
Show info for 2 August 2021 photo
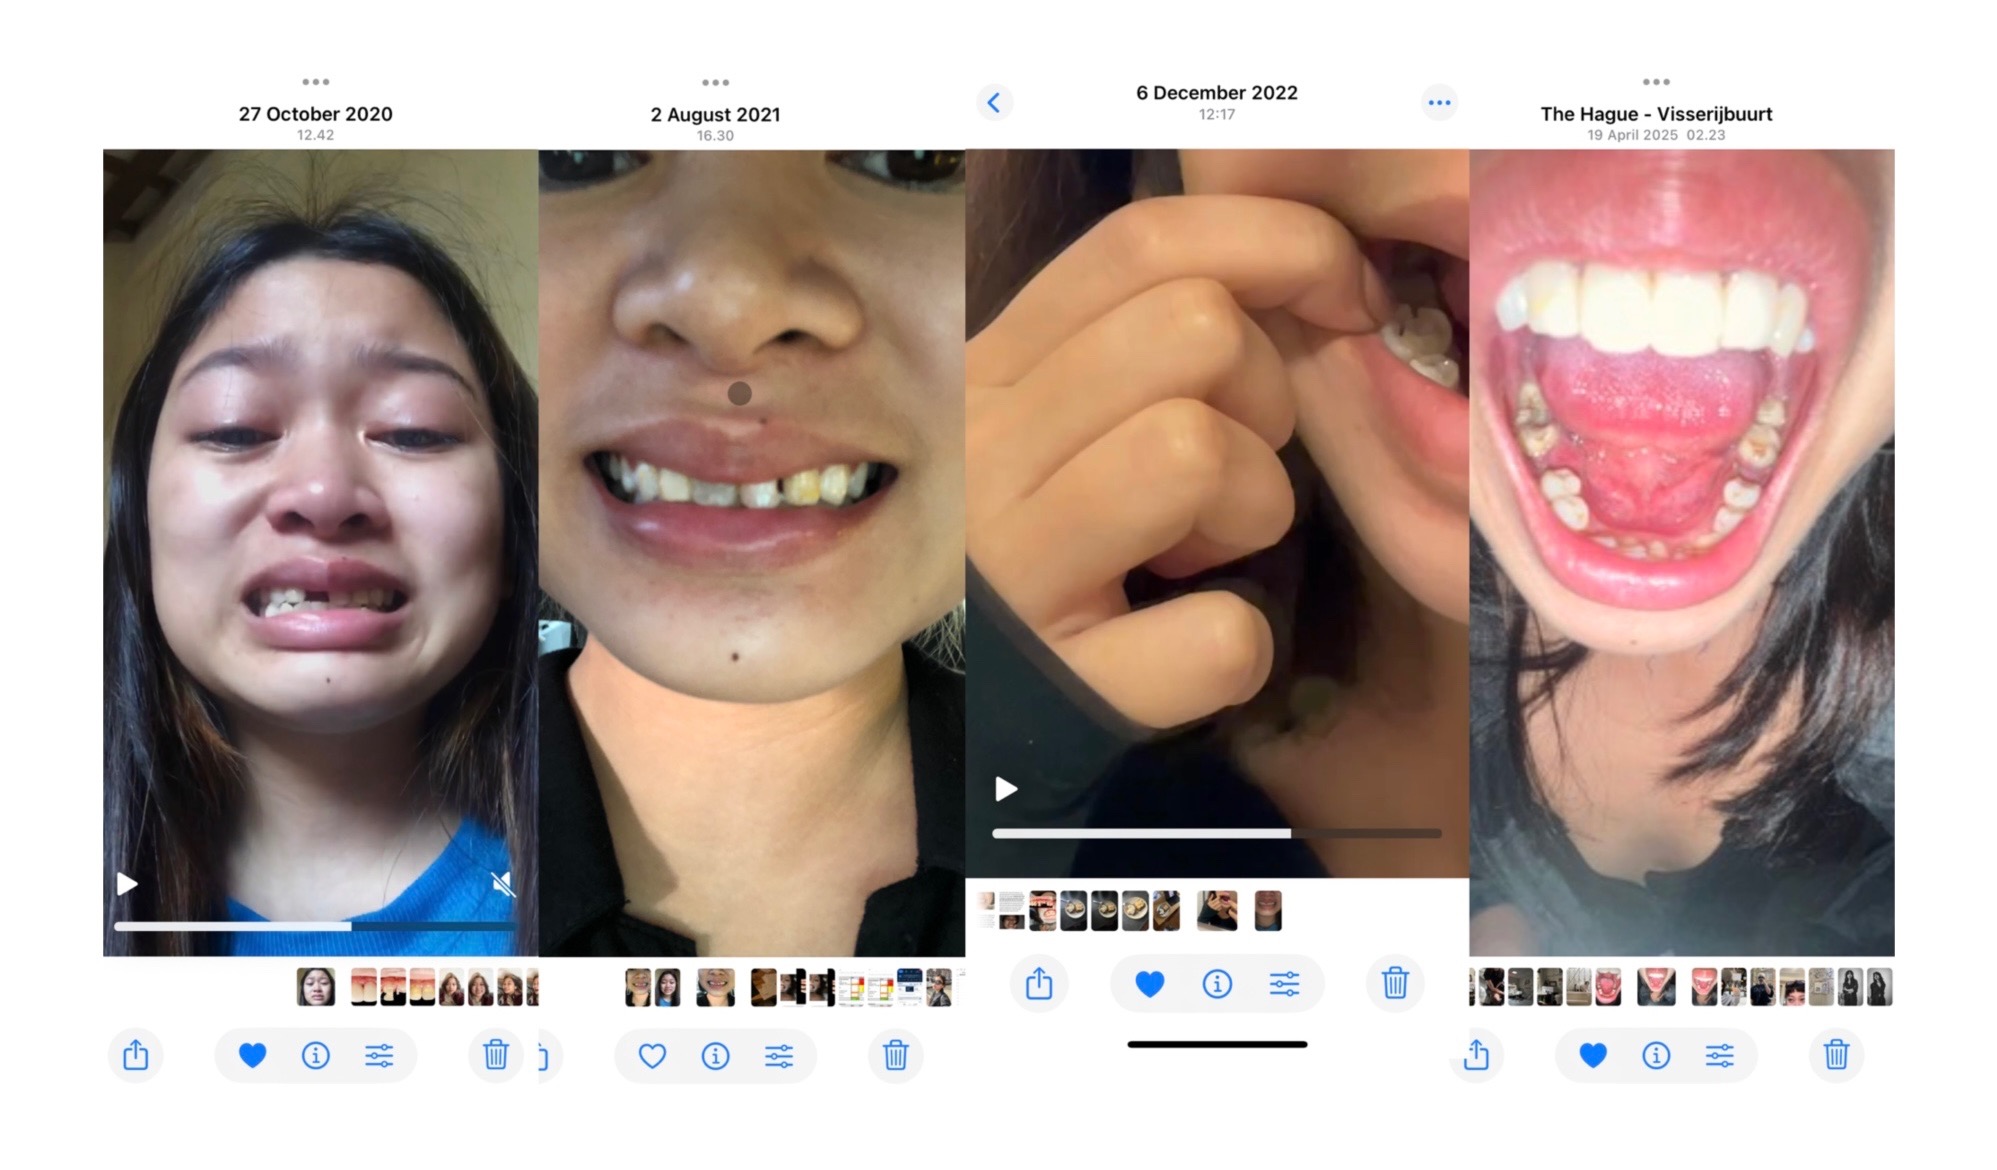pyautogui.click(x=715, y=1055)
